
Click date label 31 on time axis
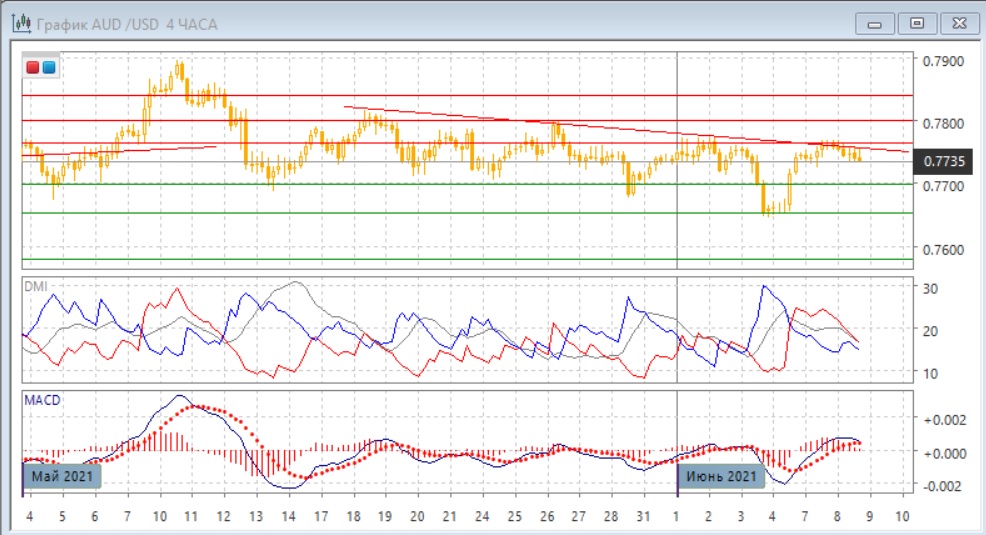click(643, 517)
